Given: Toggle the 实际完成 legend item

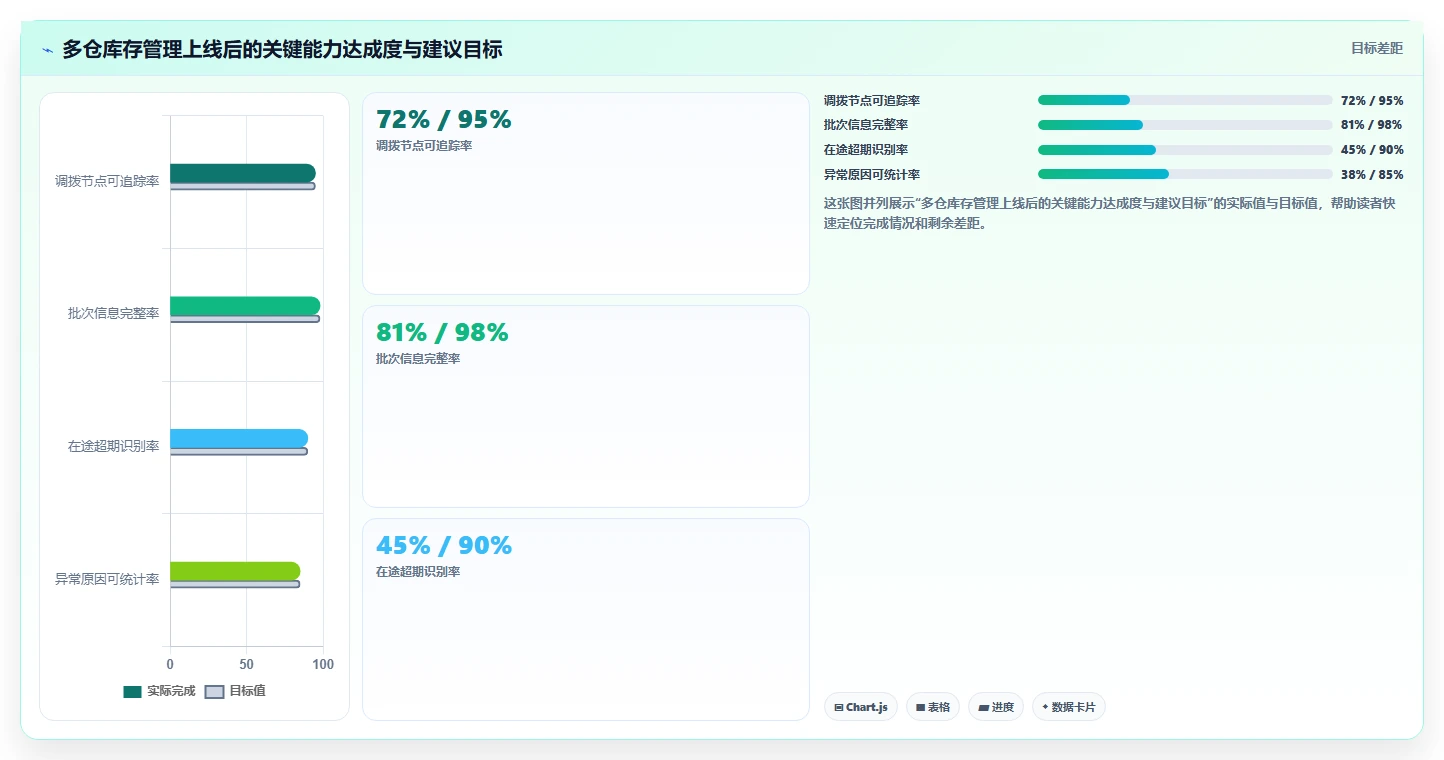Looking at the screenshot, I should tap(159, 691).
